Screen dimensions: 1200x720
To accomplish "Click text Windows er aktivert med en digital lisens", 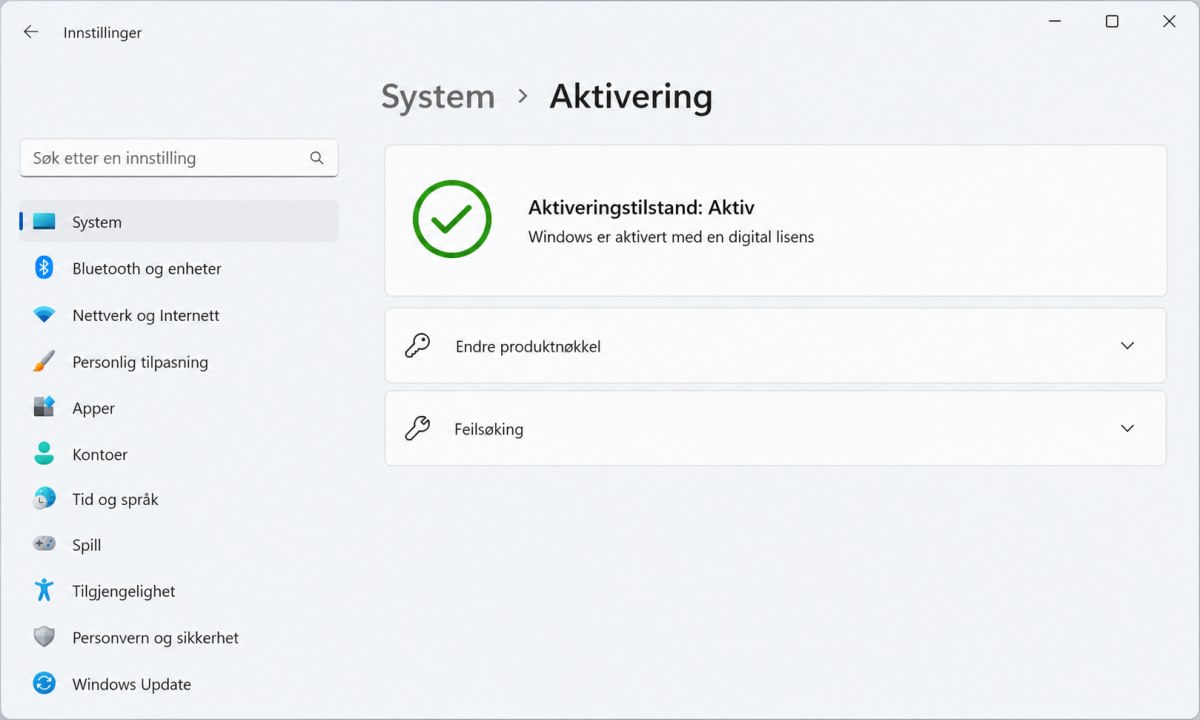I will [671, 237].
